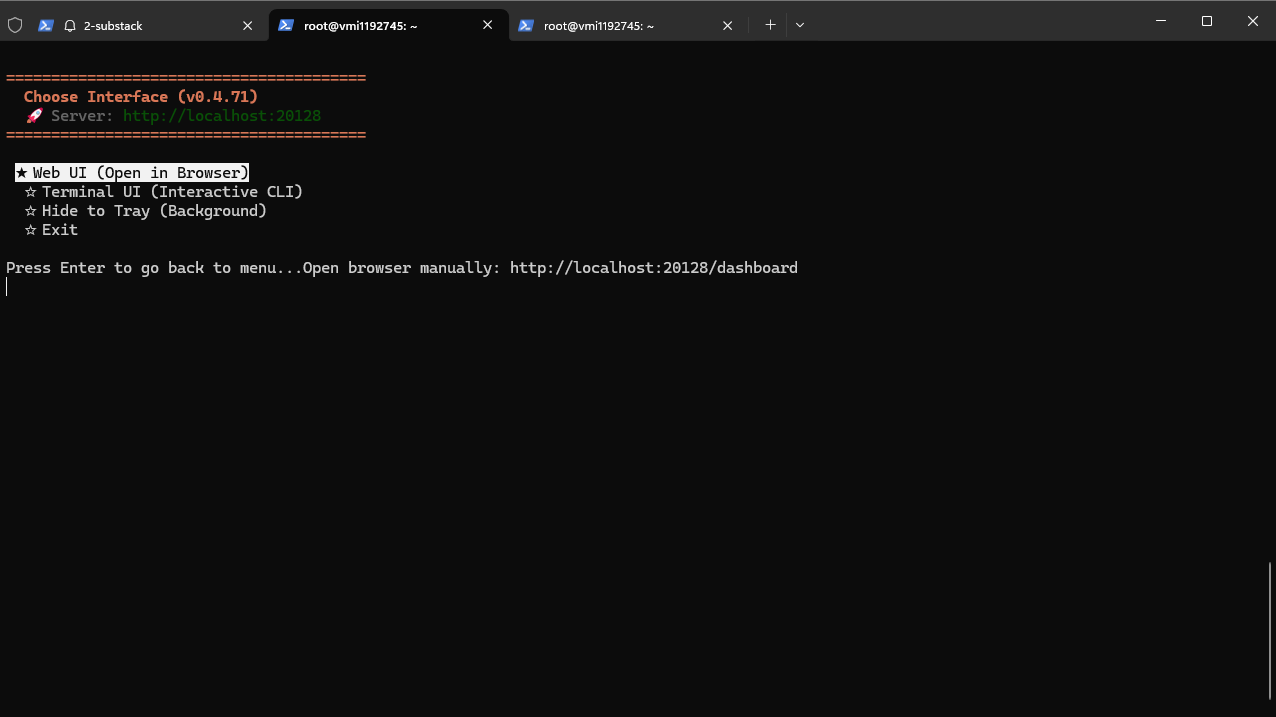Select the active root@vmi1192745 tab
The image size is (1276, 717).
click(x=388, y=25)
